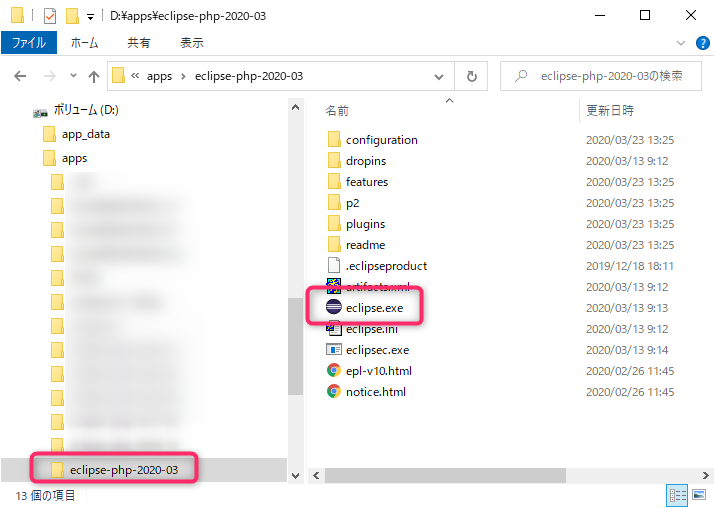The height and width of the screenshot is (508, 715).
Task: Click the horizontal scrollbar thumb
Action: (x=445, y=475)
